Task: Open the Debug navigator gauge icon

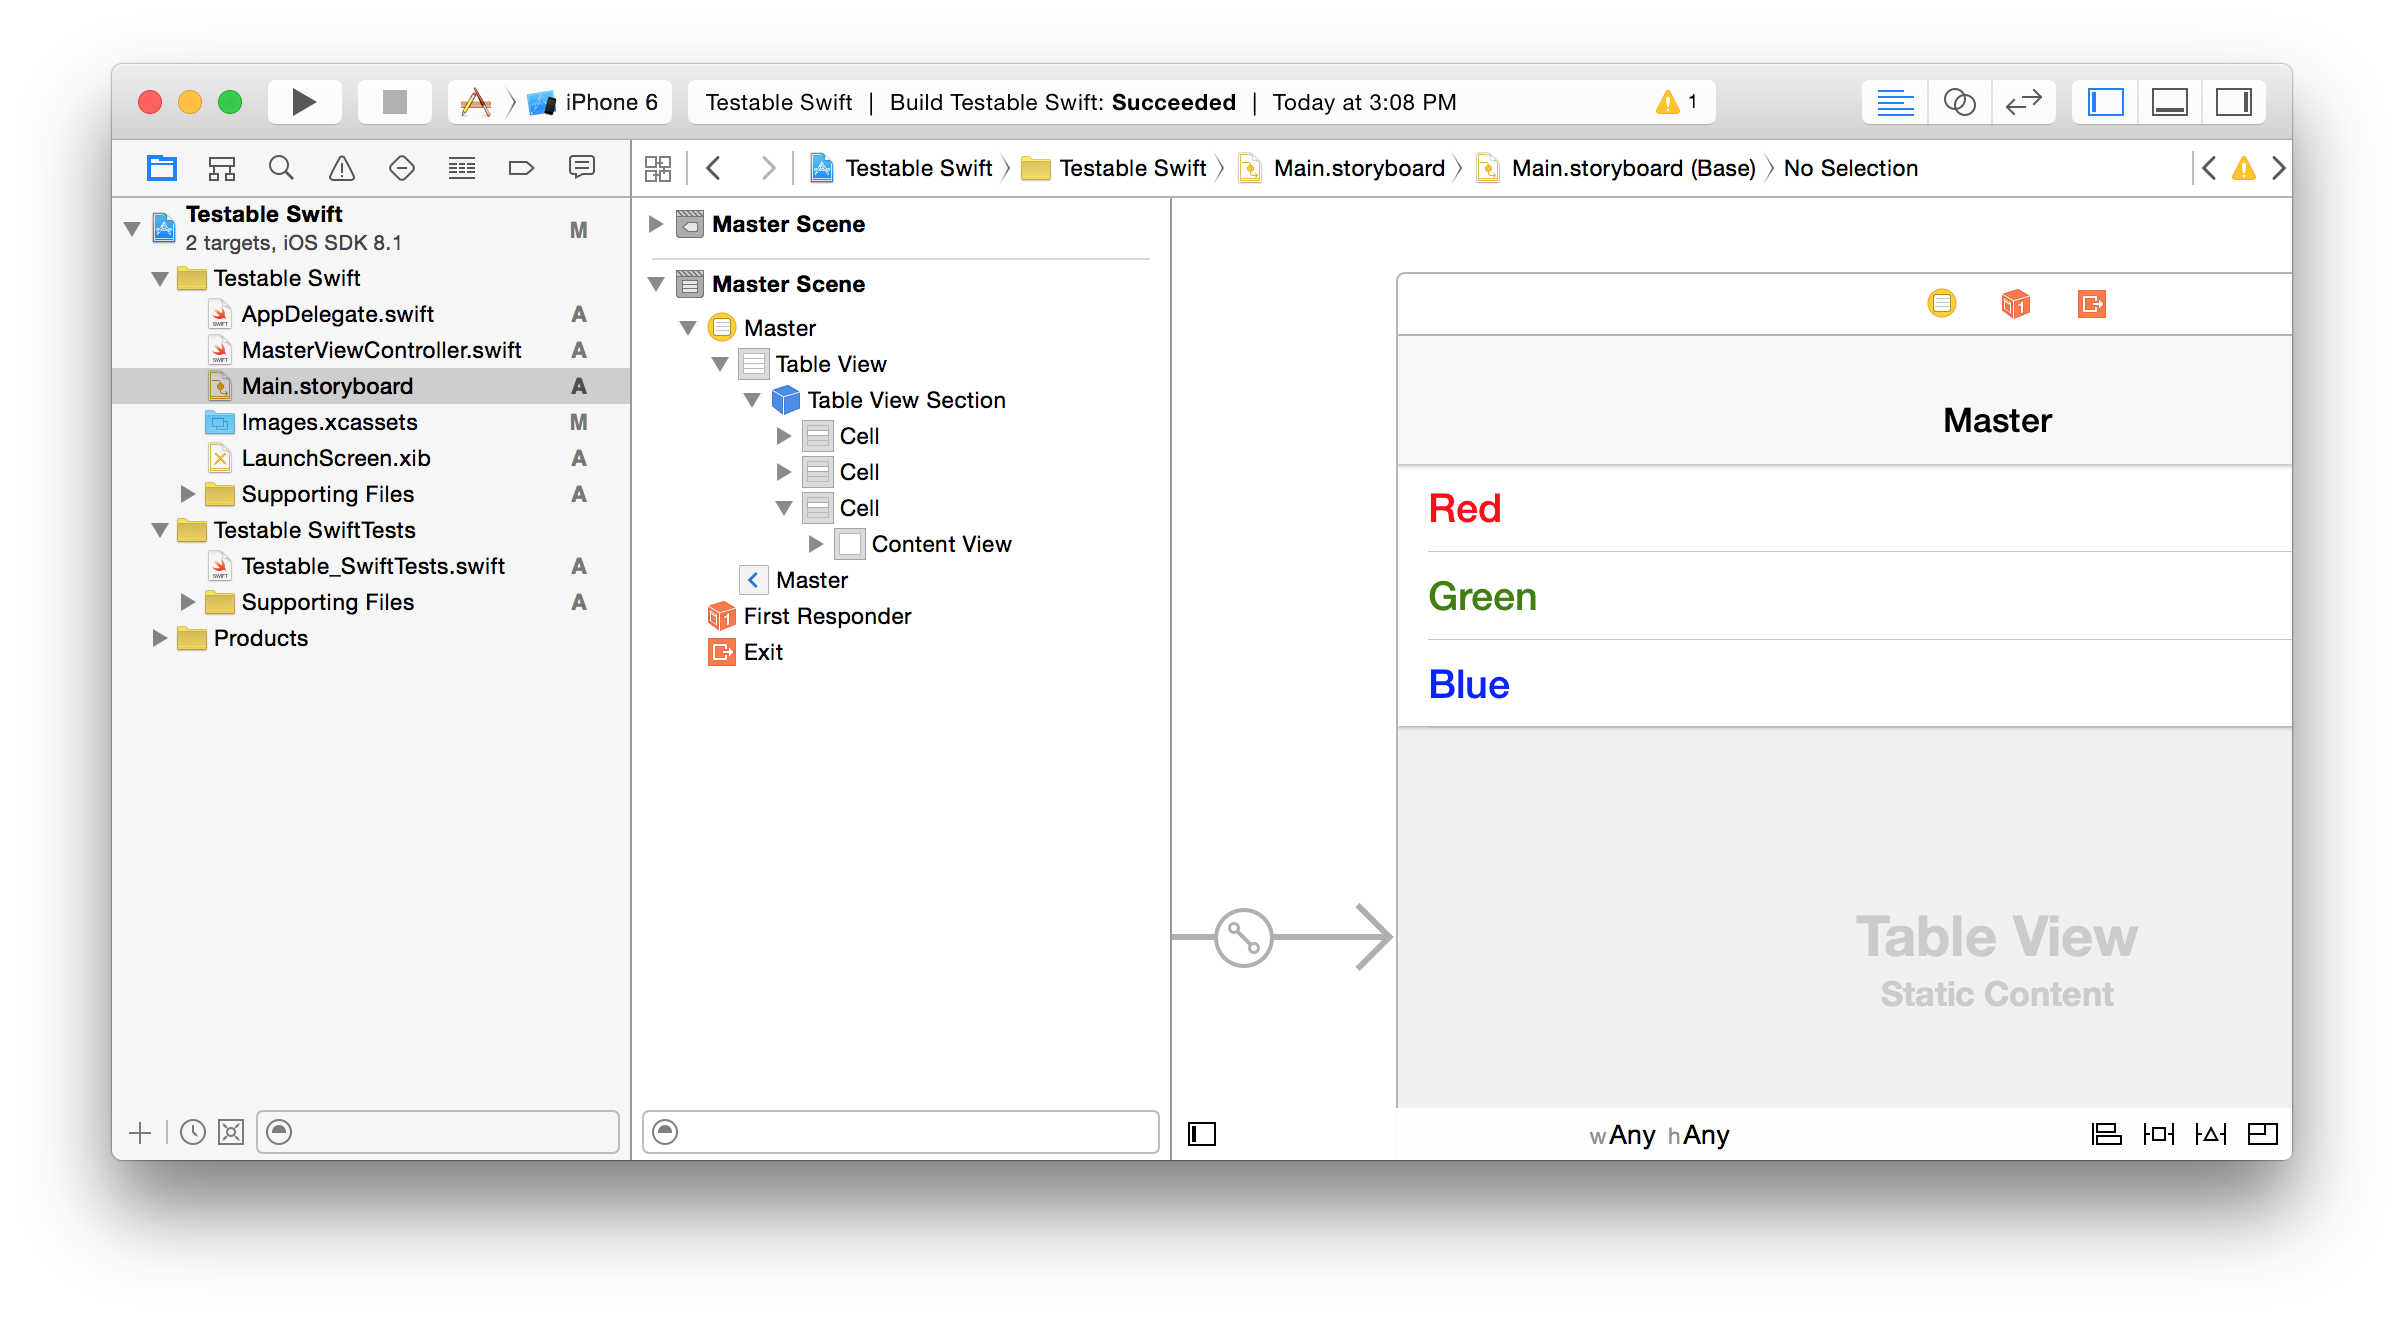Action: click(461, 167)
